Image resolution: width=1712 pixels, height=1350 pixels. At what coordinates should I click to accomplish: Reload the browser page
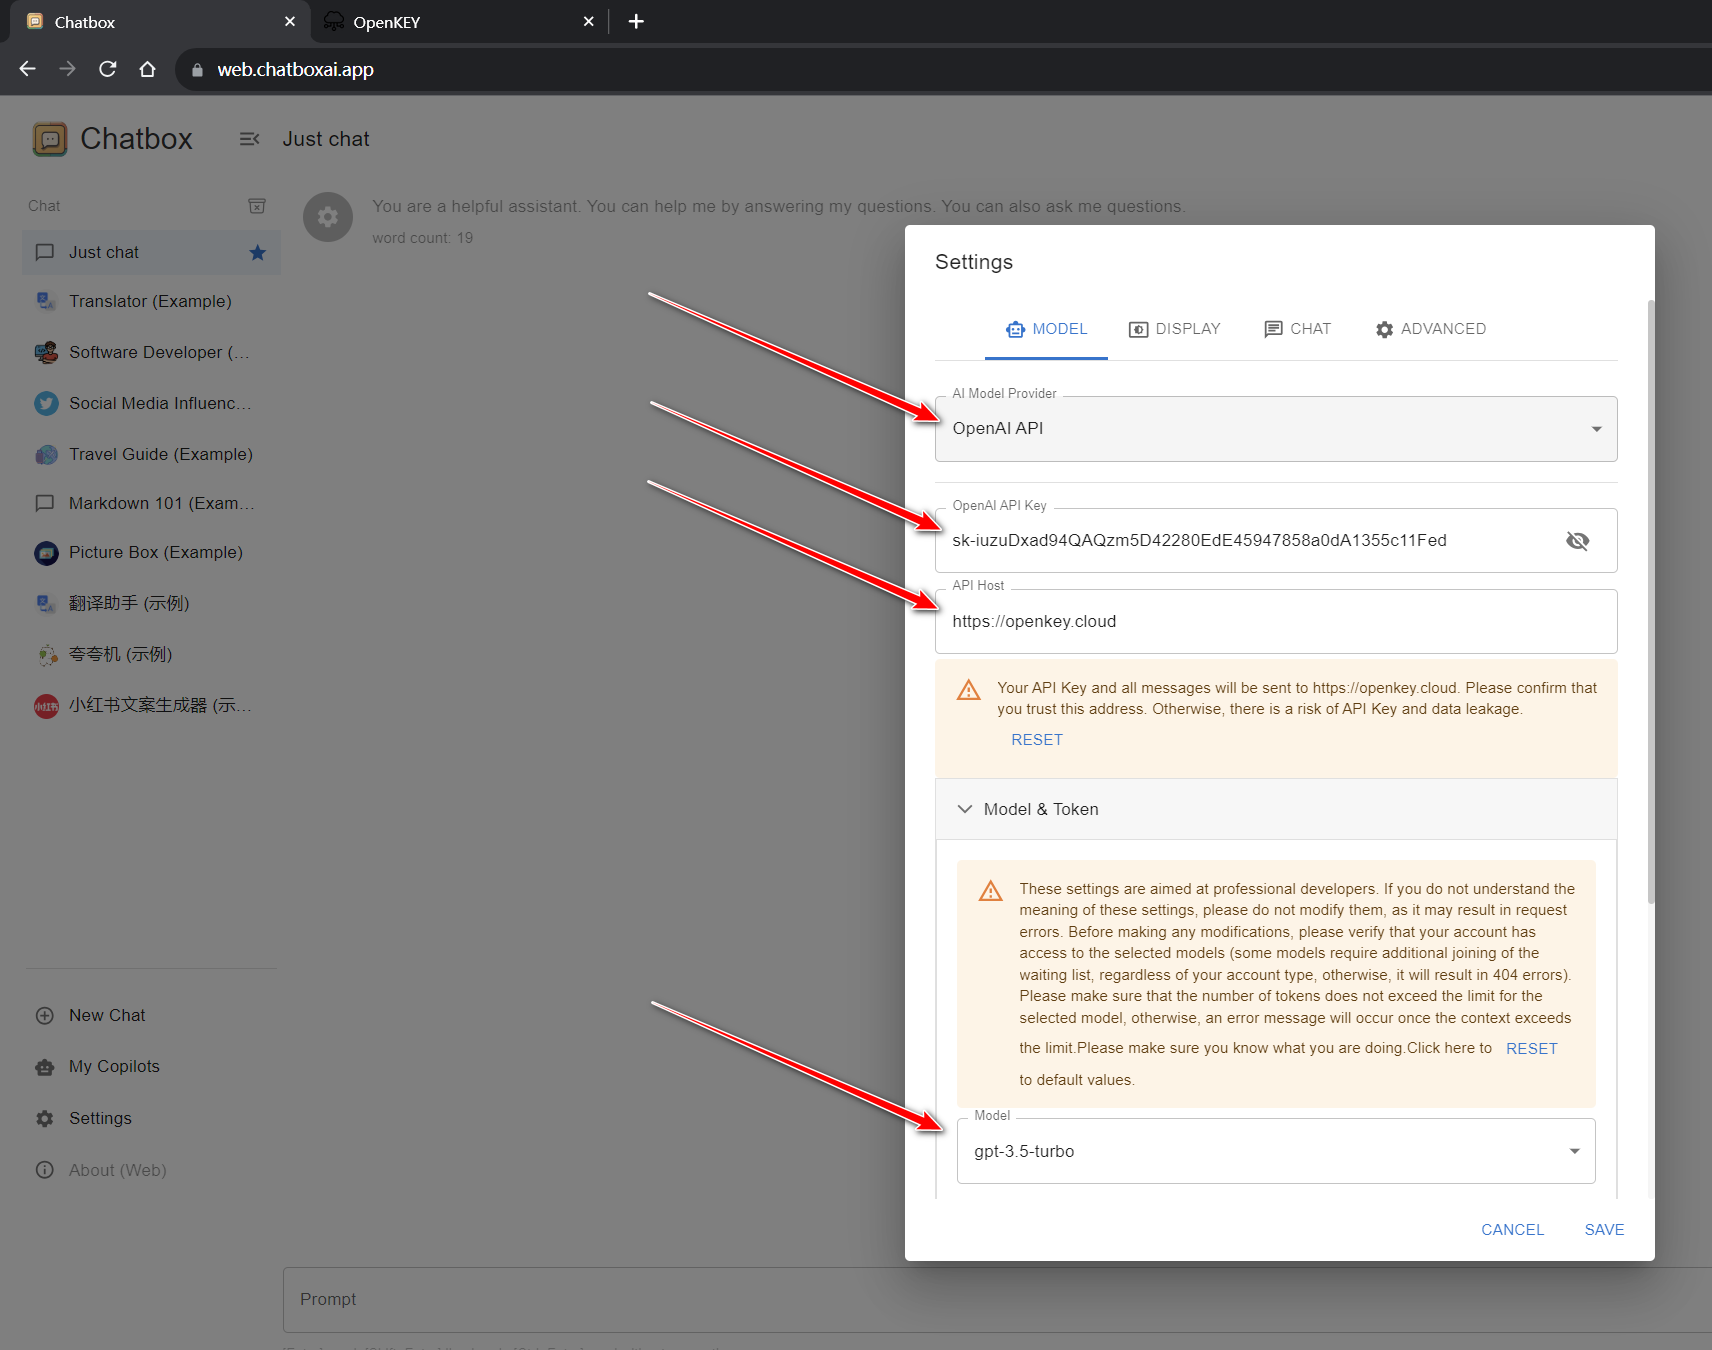pyautogui.click(x=108, y=69)
